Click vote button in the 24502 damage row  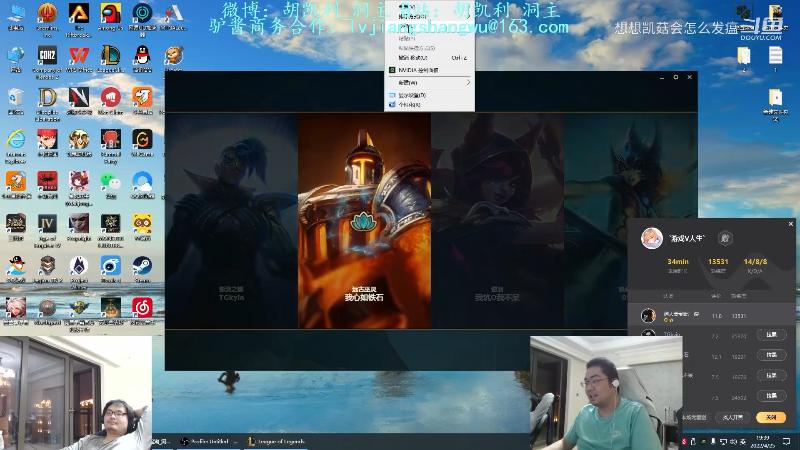point(771,395)
